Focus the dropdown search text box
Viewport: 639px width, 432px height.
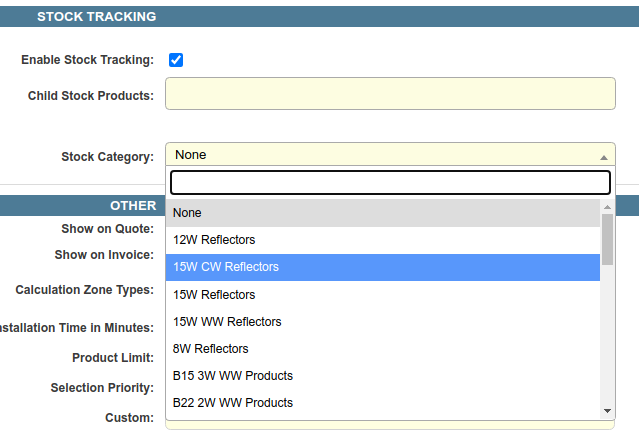click(x=390, y=182)
